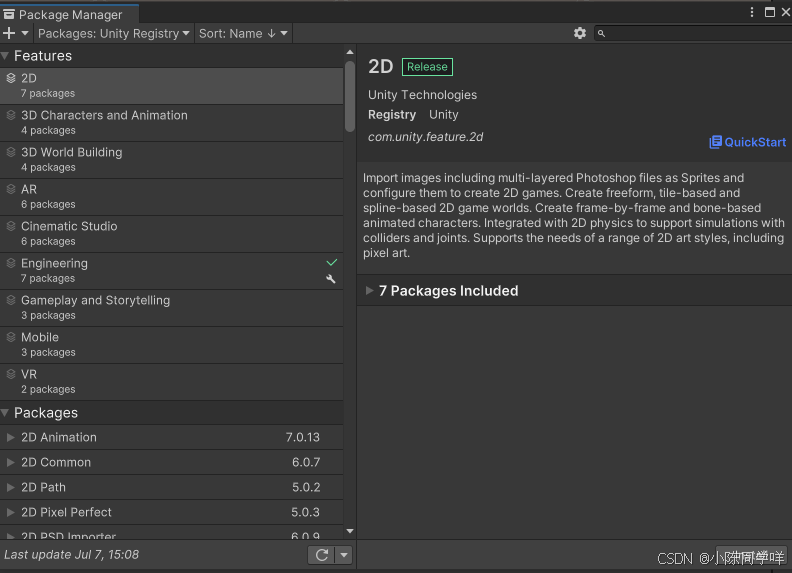Select the Package Manager tab
The image size is (792, 573).
click(69, 14)
